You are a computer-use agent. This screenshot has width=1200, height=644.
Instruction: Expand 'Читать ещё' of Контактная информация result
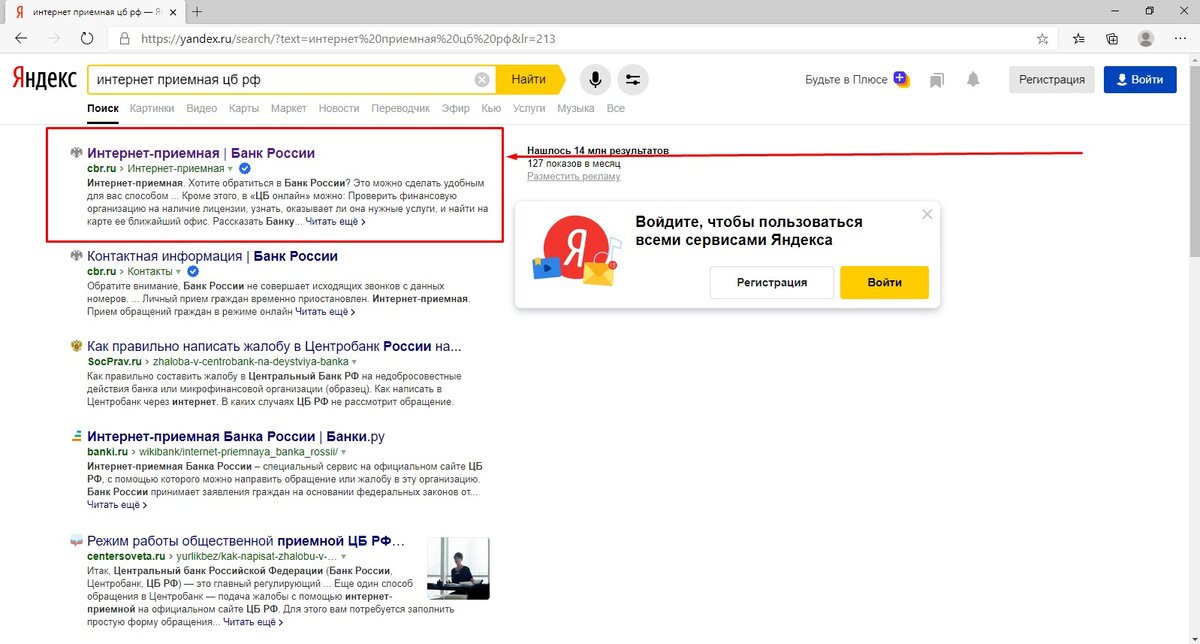325,312
